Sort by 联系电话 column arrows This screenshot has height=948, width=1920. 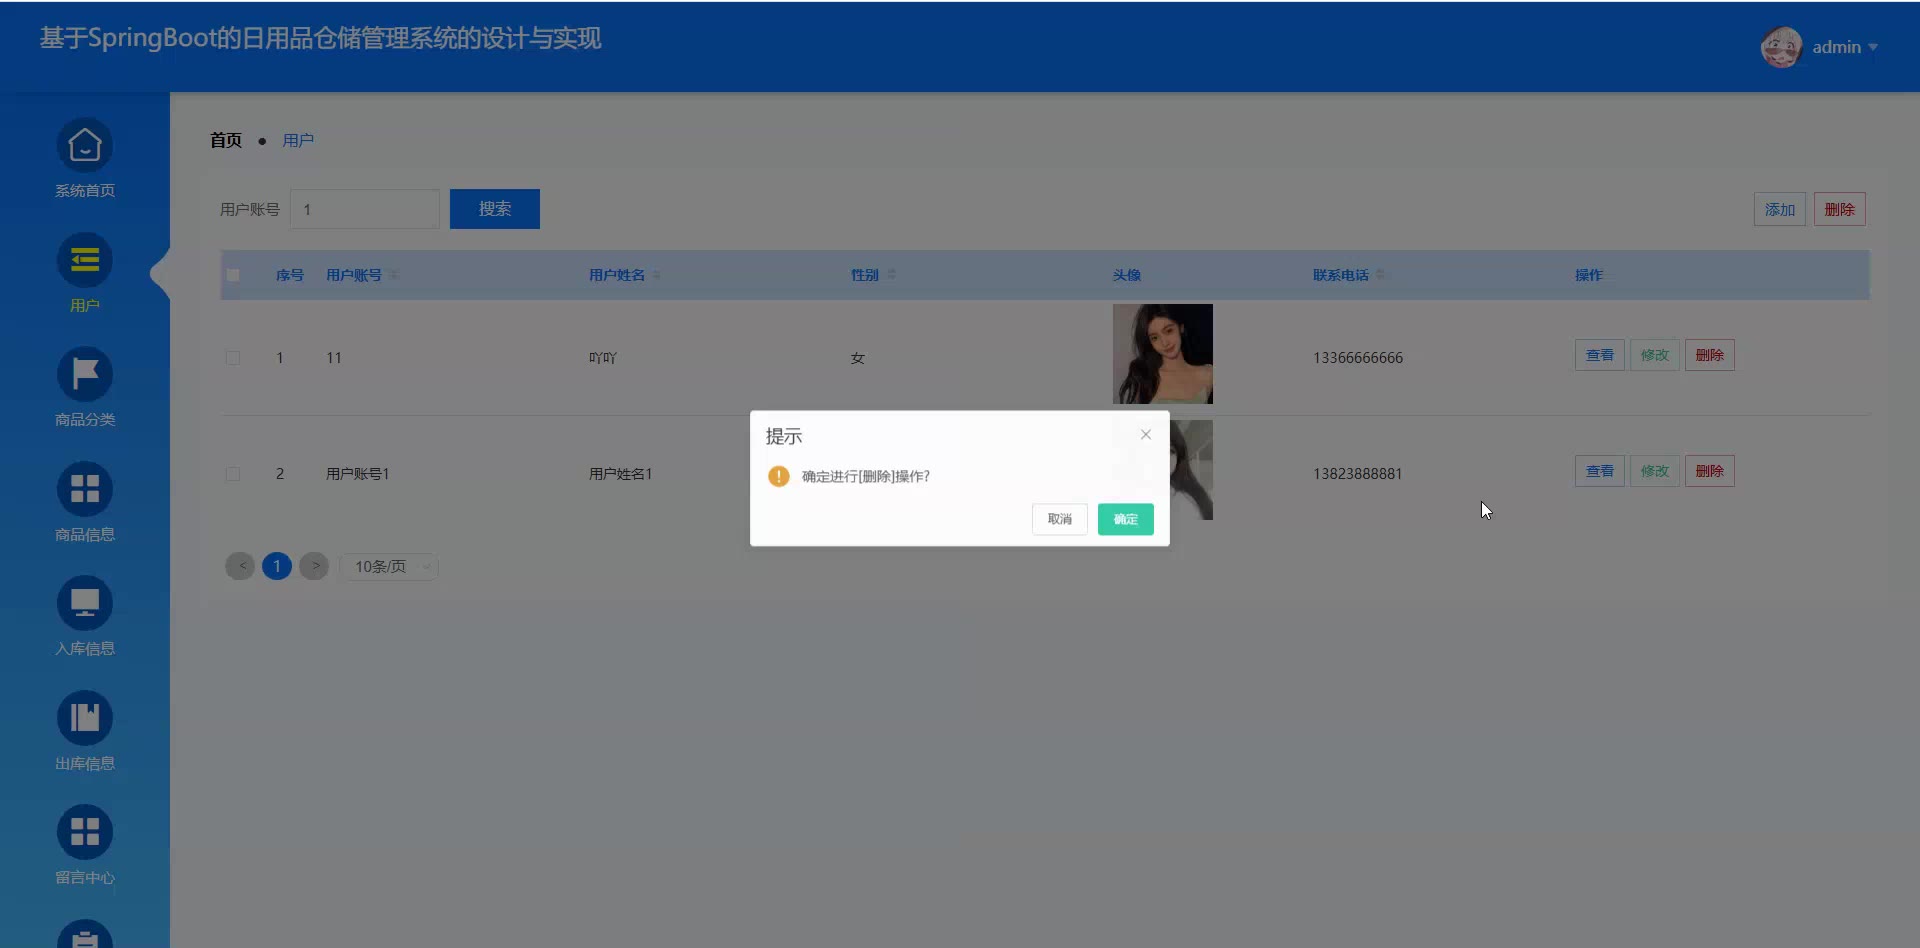[1380, 275]
